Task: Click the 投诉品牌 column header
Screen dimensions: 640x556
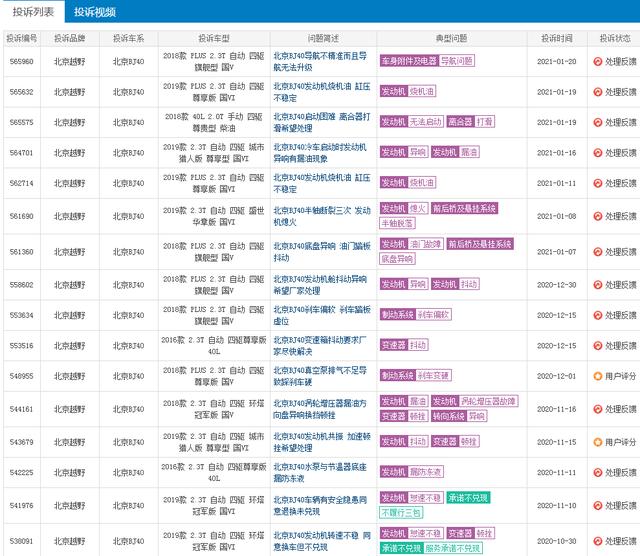Action: coord(70,38)
